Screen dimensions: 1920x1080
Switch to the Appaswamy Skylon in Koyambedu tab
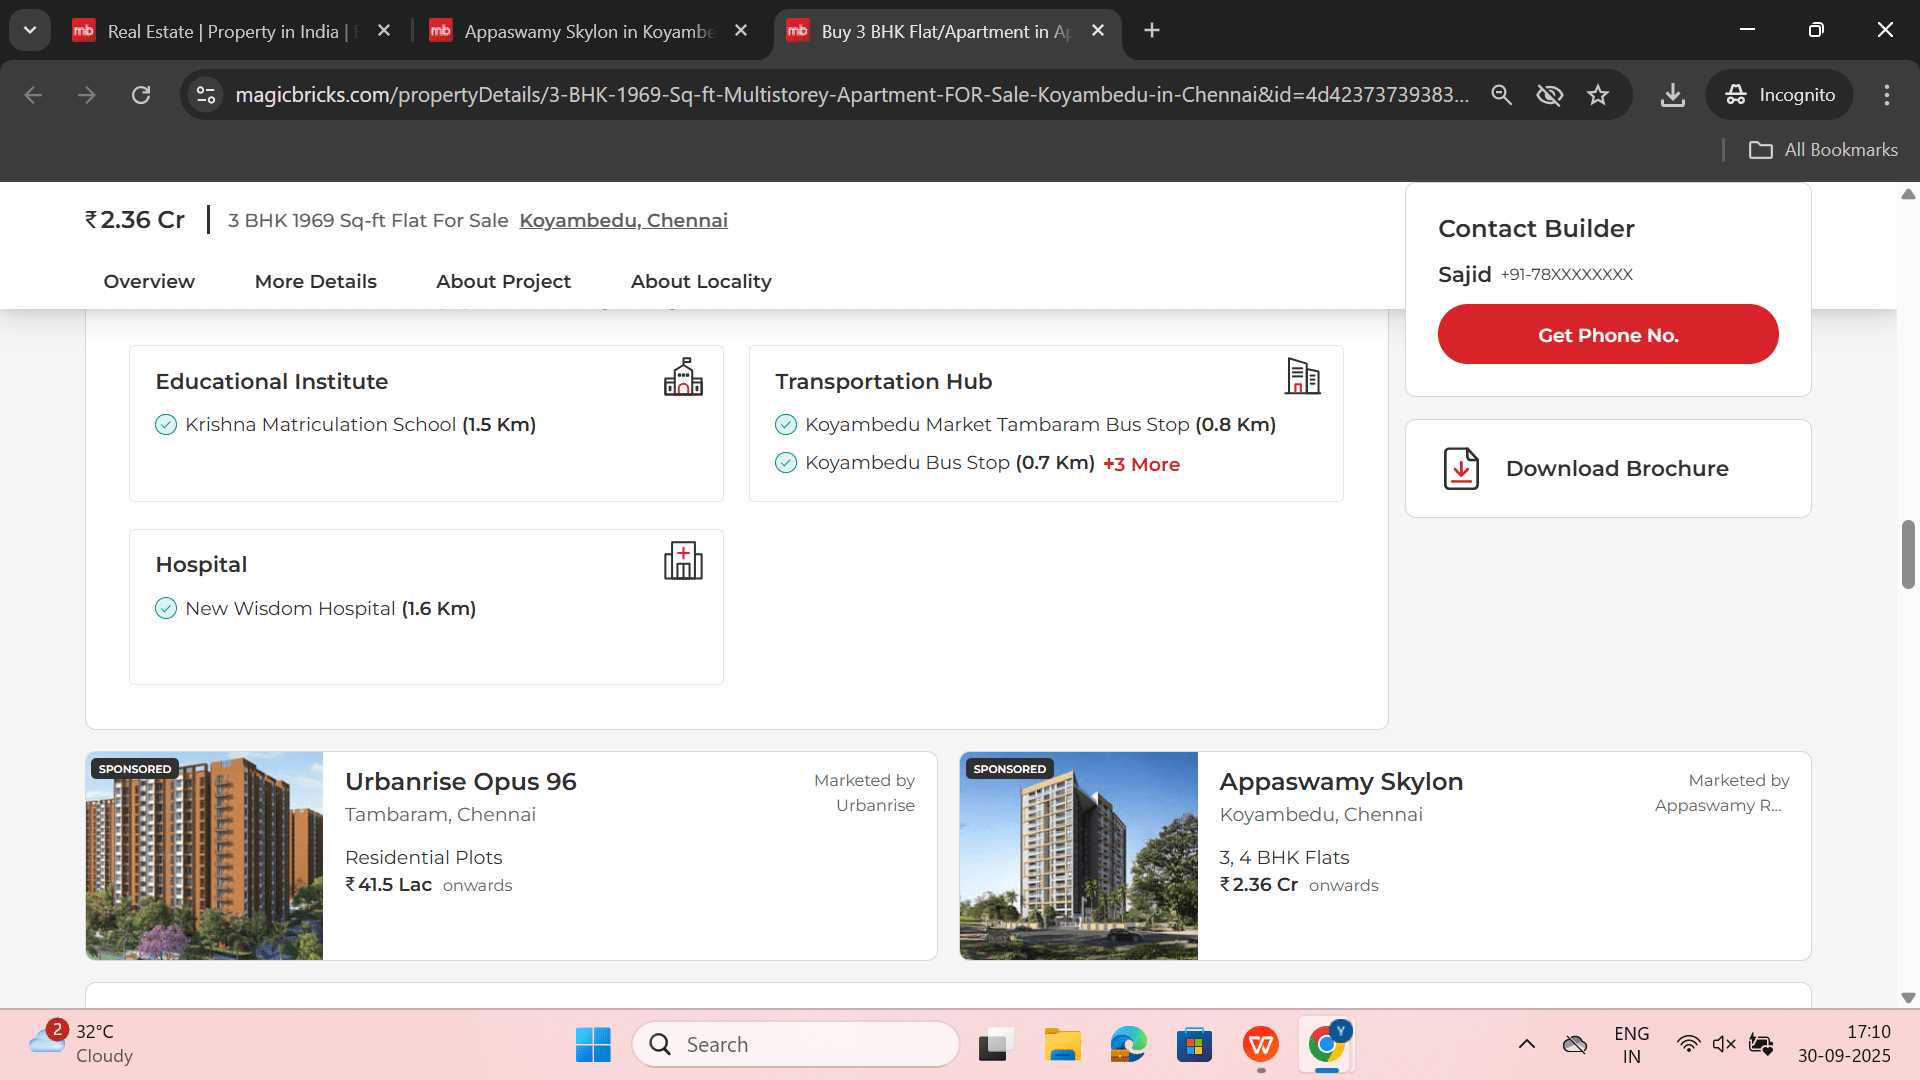(590, 31)
